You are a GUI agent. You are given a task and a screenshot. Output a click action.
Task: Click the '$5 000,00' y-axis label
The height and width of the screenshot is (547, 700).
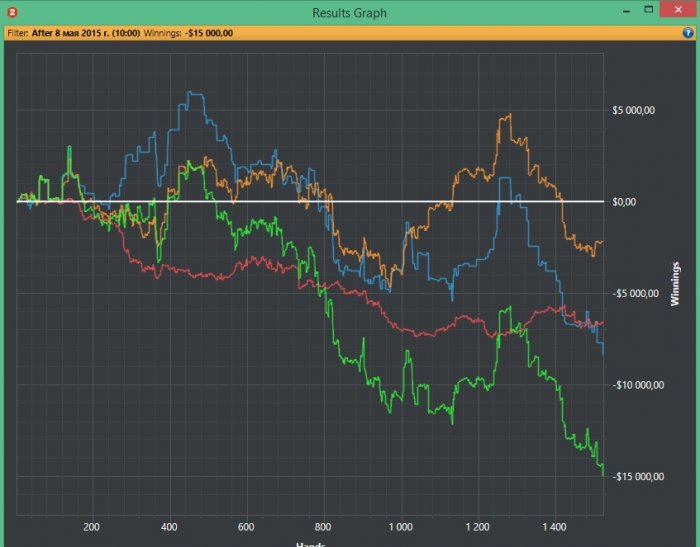[x=633, y=110]
